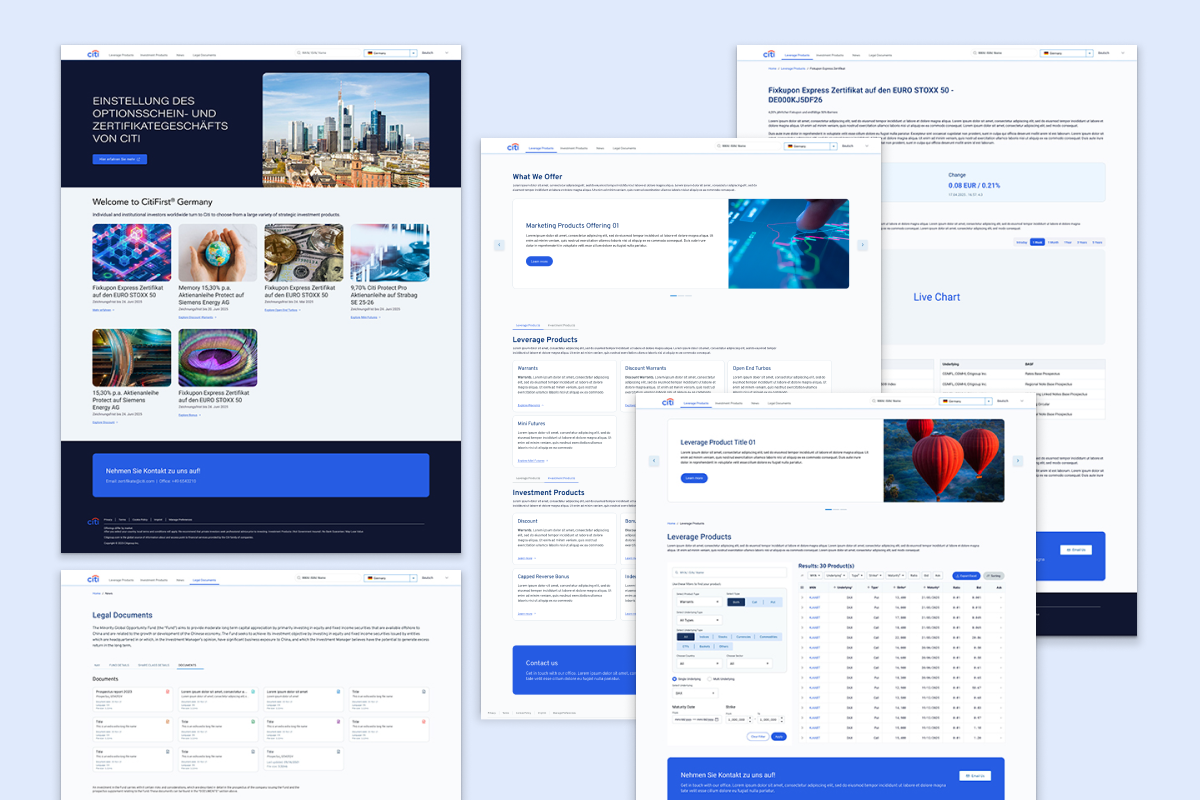Click the Strike From stepper field
Screen dimensions: 1200x800
click(x=739, y=720)
